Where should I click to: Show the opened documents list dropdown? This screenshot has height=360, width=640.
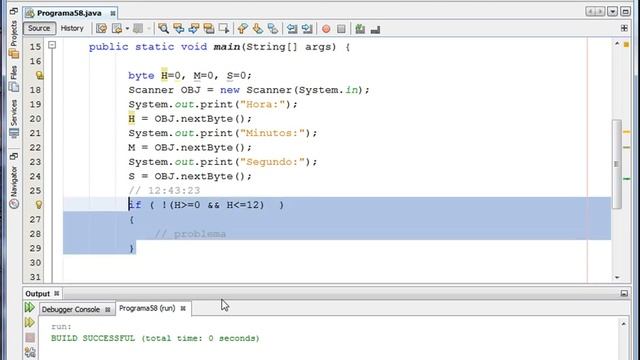coord(613,11)
